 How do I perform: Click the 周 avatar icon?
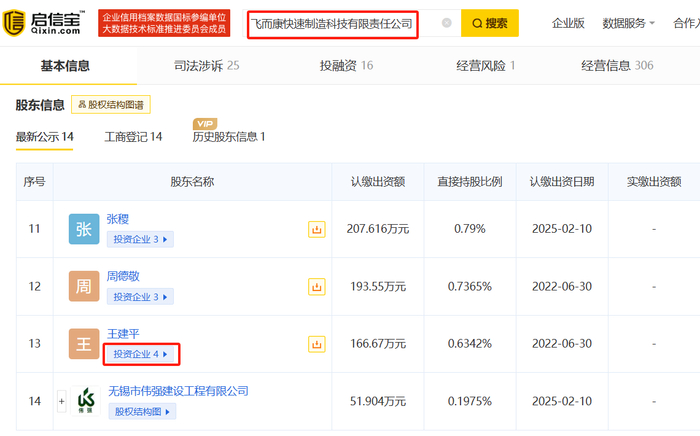click(x=84, y=286)
